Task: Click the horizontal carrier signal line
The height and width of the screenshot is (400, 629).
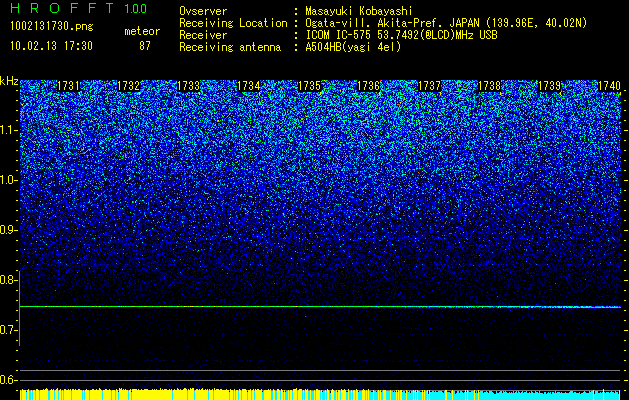Action: pos(320,307)
